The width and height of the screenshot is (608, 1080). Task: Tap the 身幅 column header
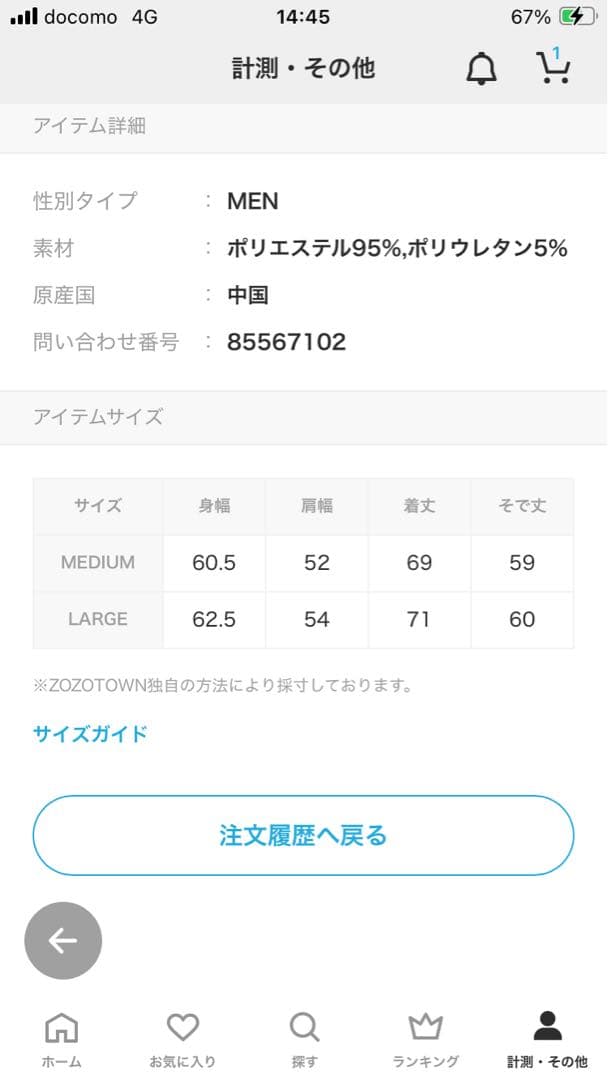pyautogui.click(x=214, y=506)
